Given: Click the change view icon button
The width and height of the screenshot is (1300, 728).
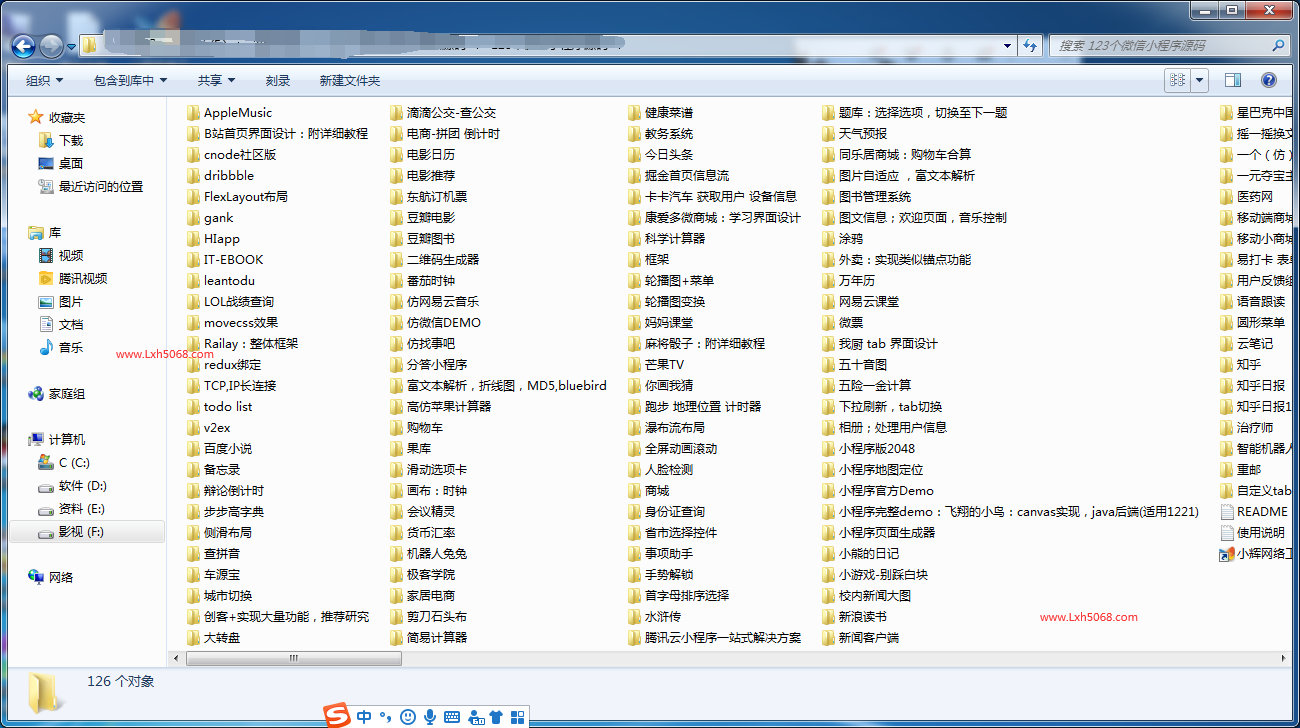Looking at the screenshot, I should 1178,80.
